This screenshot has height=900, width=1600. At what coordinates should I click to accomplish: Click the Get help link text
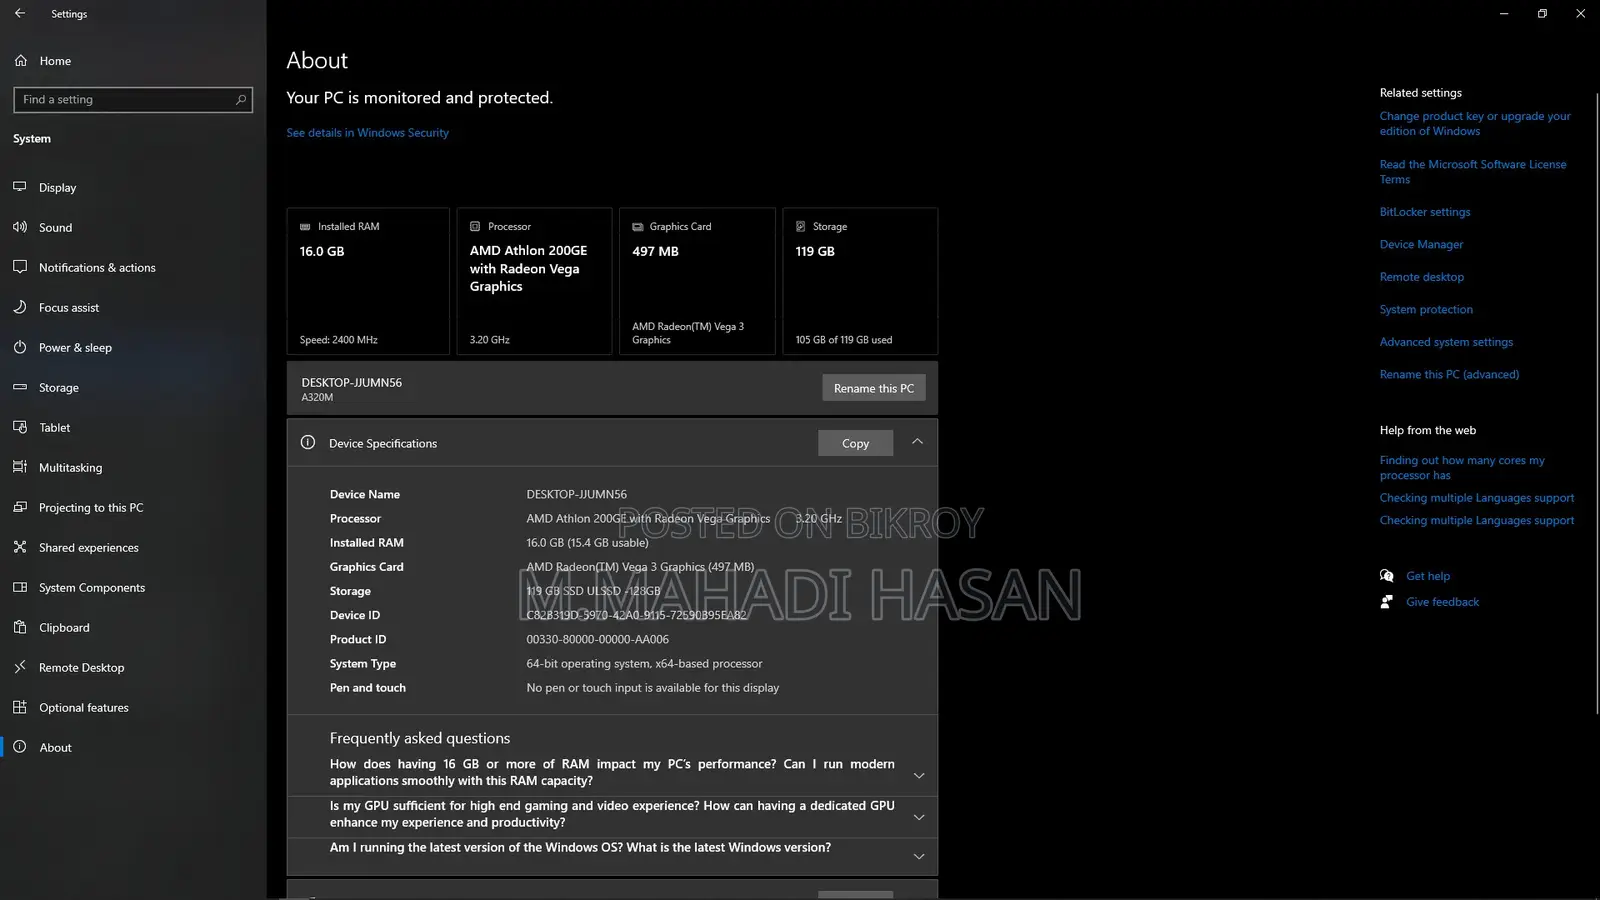1428,576
